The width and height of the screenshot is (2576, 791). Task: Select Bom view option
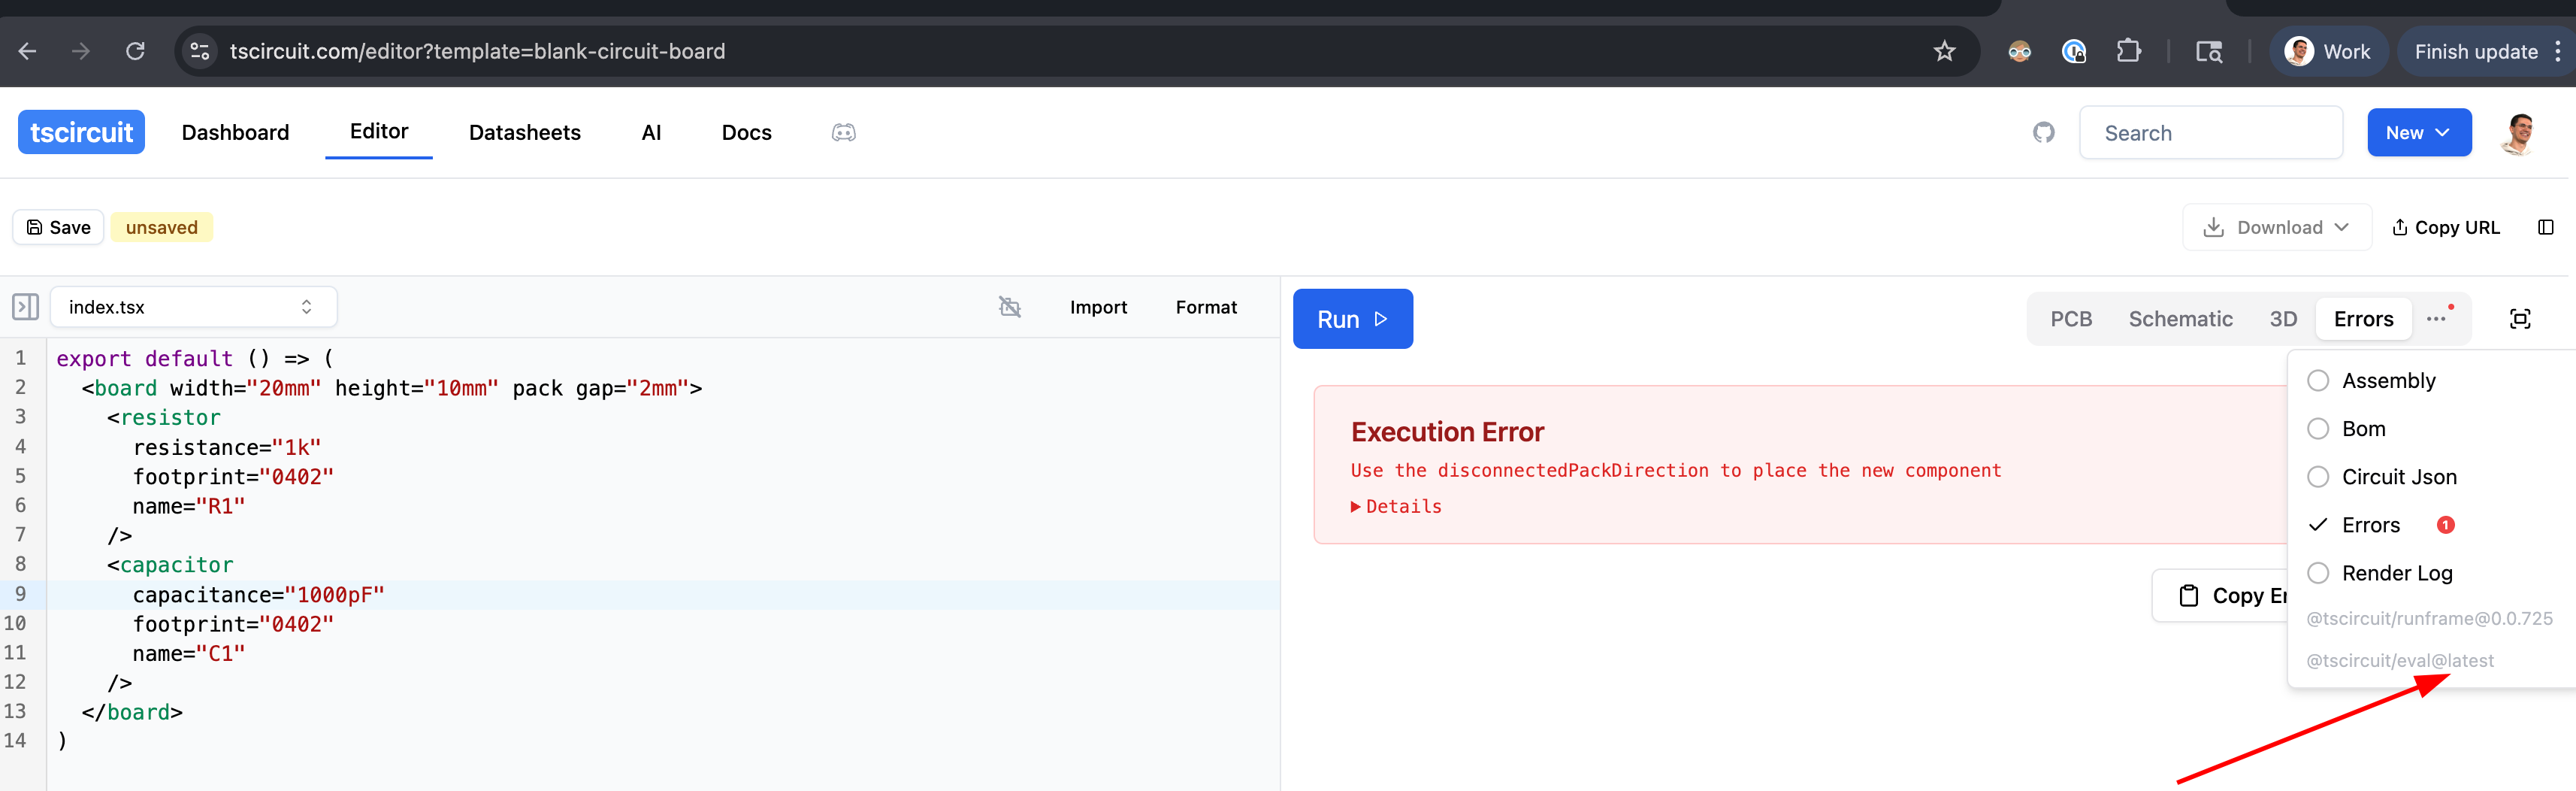coord(2363,429)
